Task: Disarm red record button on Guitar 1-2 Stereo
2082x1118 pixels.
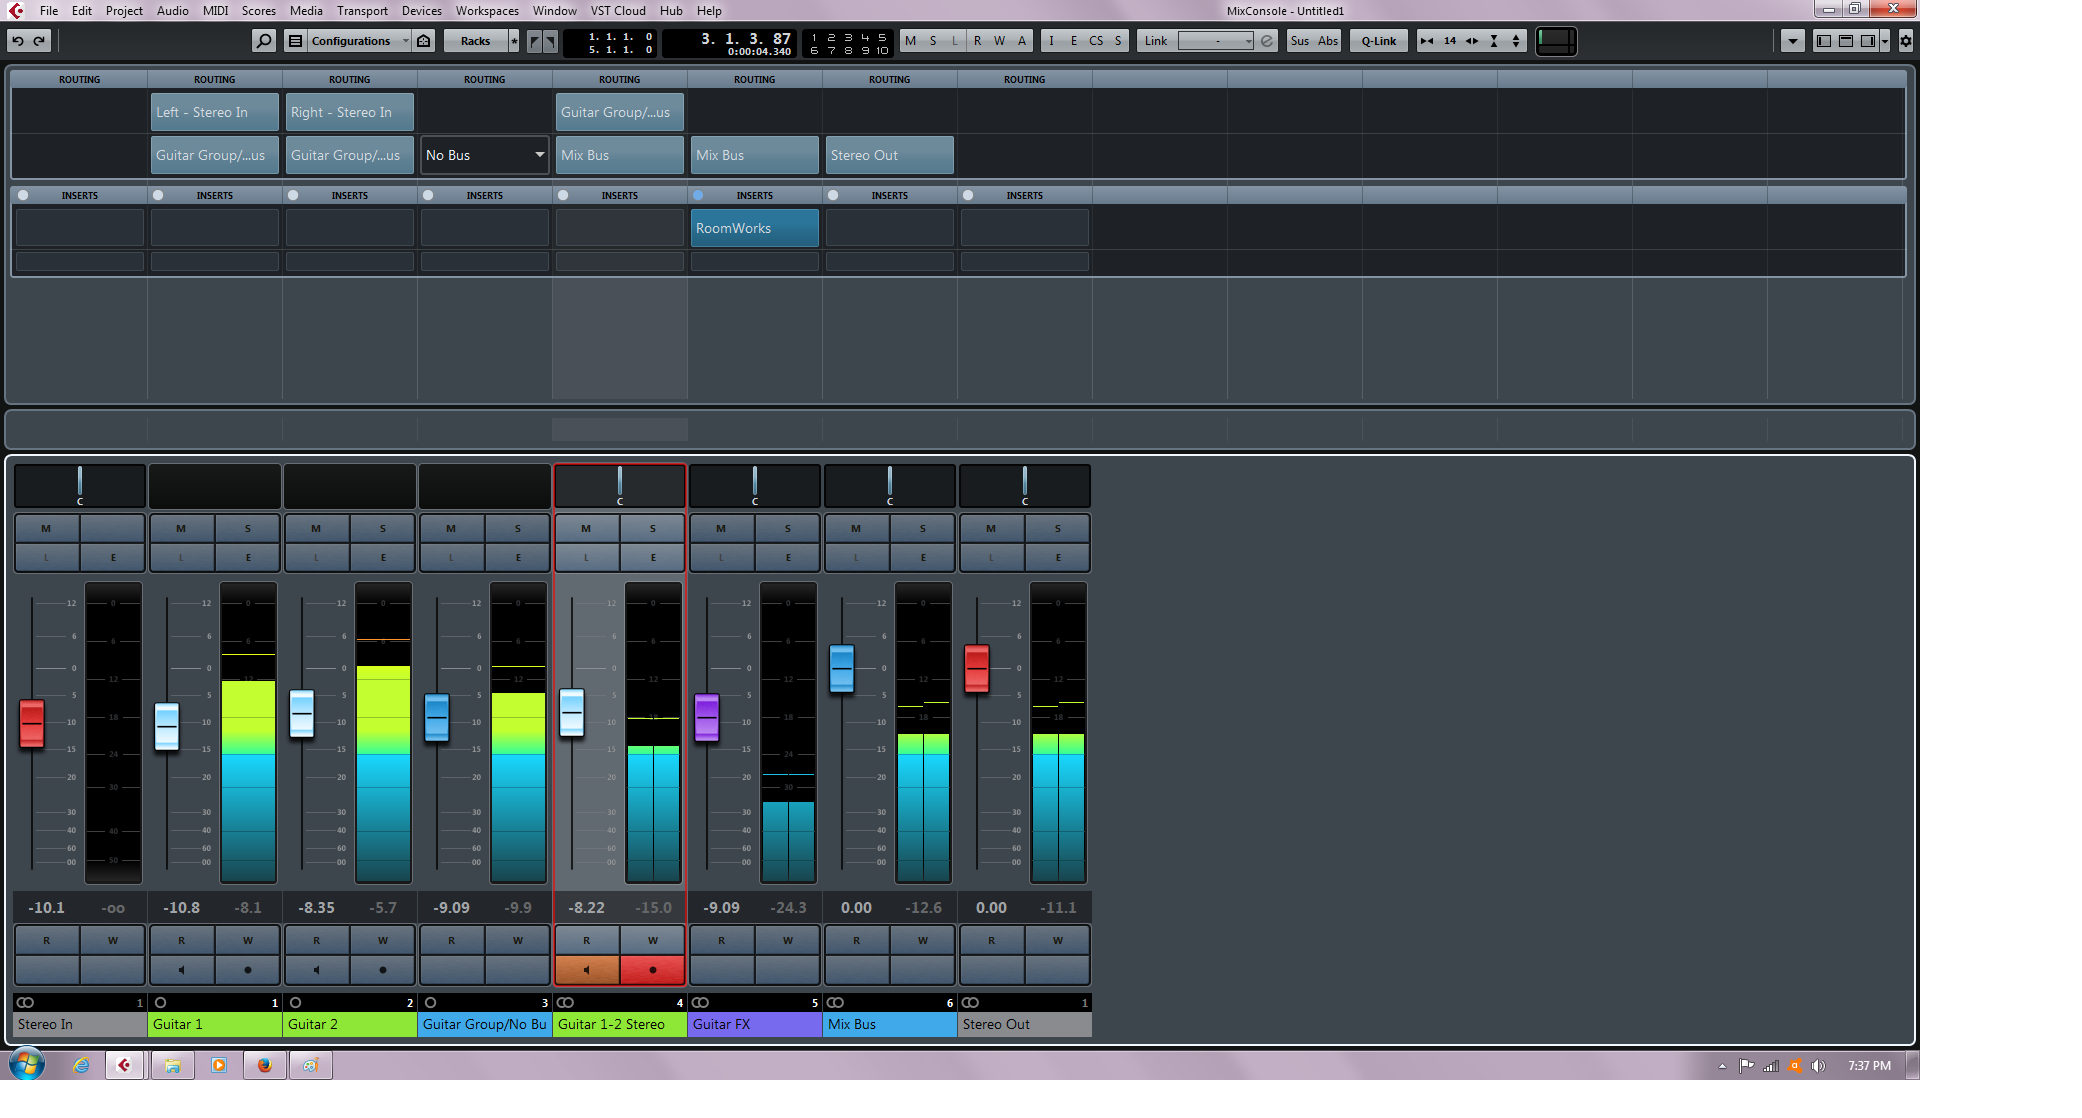Action: pyautogui.click(x=653, y=969)
